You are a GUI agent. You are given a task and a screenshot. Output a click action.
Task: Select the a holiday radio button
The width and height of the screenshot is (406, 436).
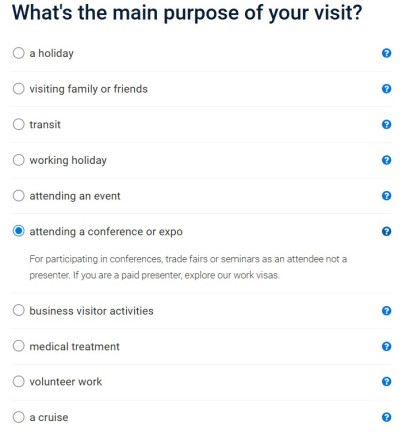[19, 53]
